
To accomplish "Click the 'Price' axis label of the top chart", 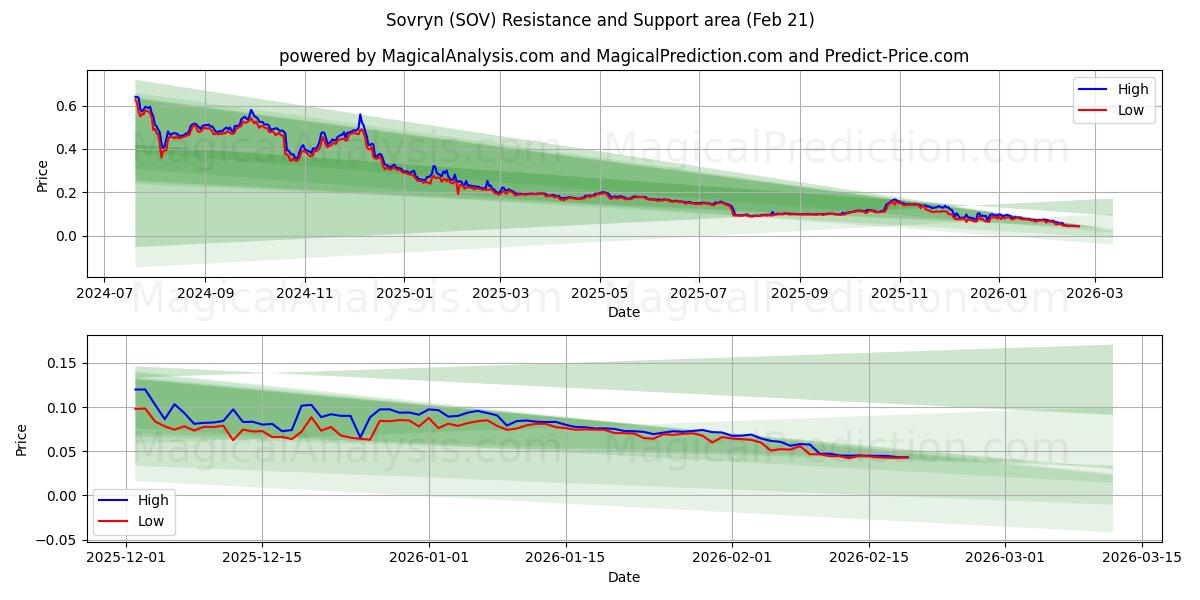I will [42, 174].
